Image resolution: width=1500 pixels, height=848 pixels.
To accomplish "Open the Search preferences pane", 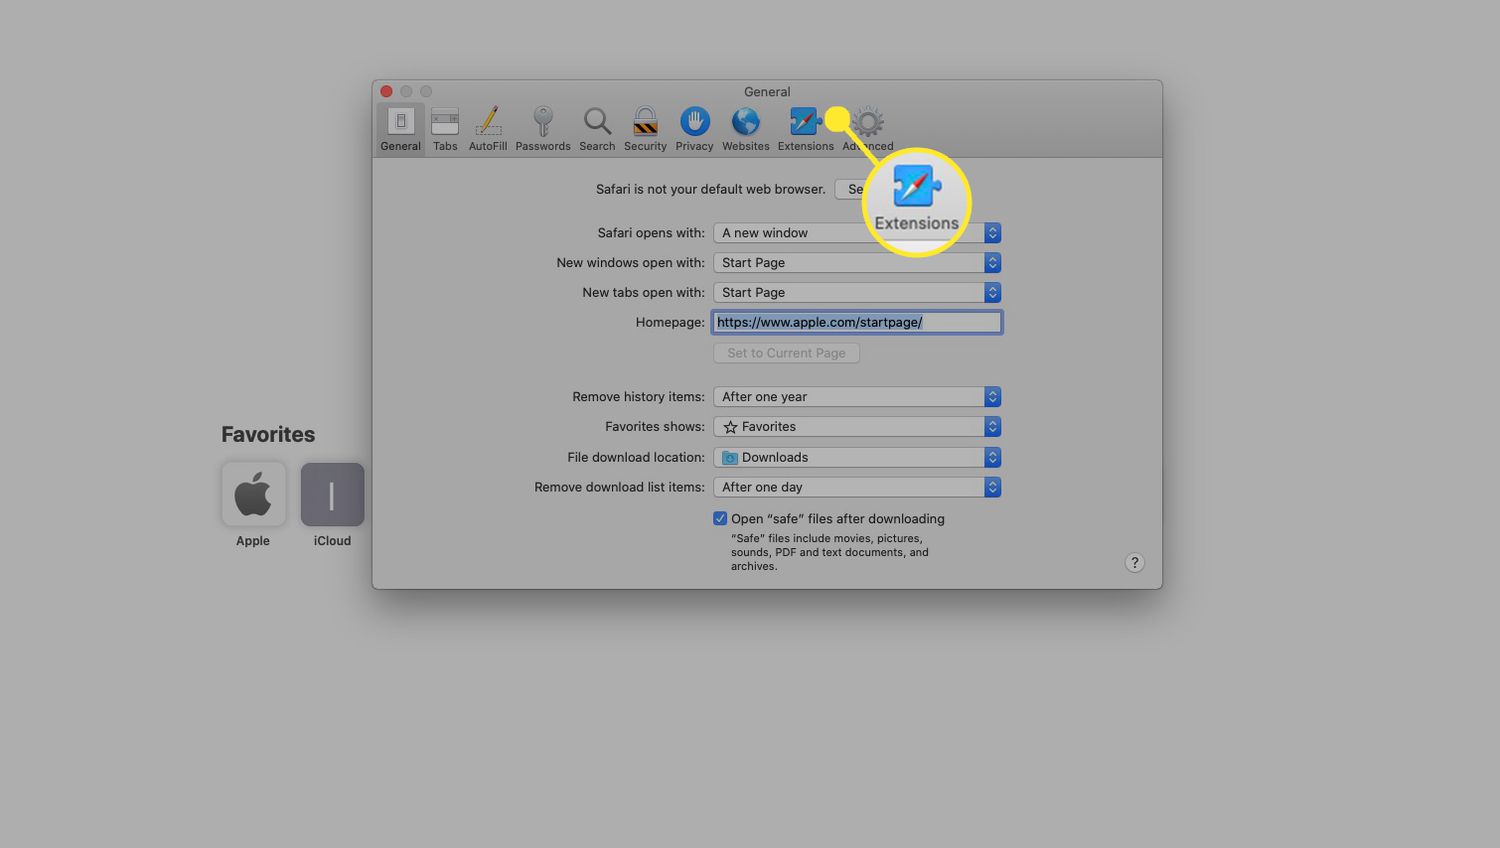I will pos(597,130).
